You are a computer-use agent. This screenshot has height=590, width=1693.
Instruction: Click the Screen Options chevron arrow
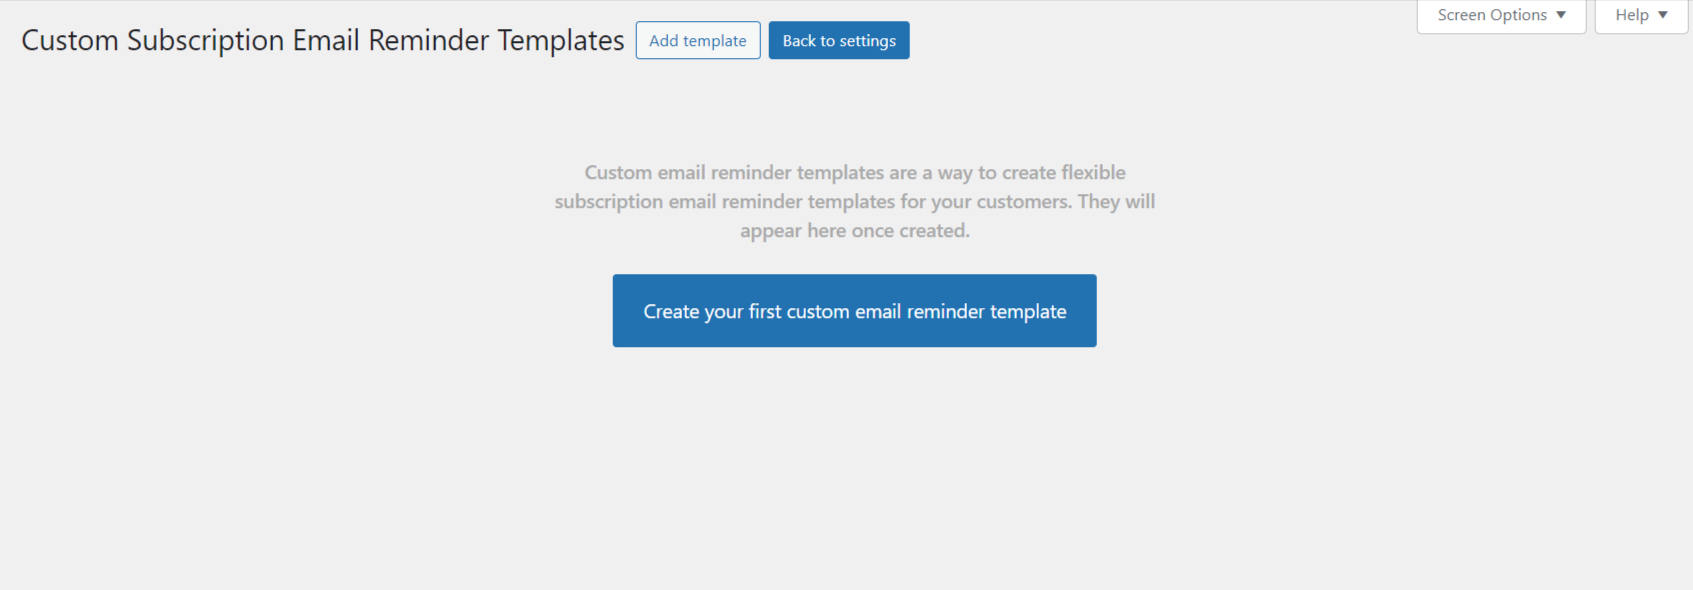(x=1561, y=15)
